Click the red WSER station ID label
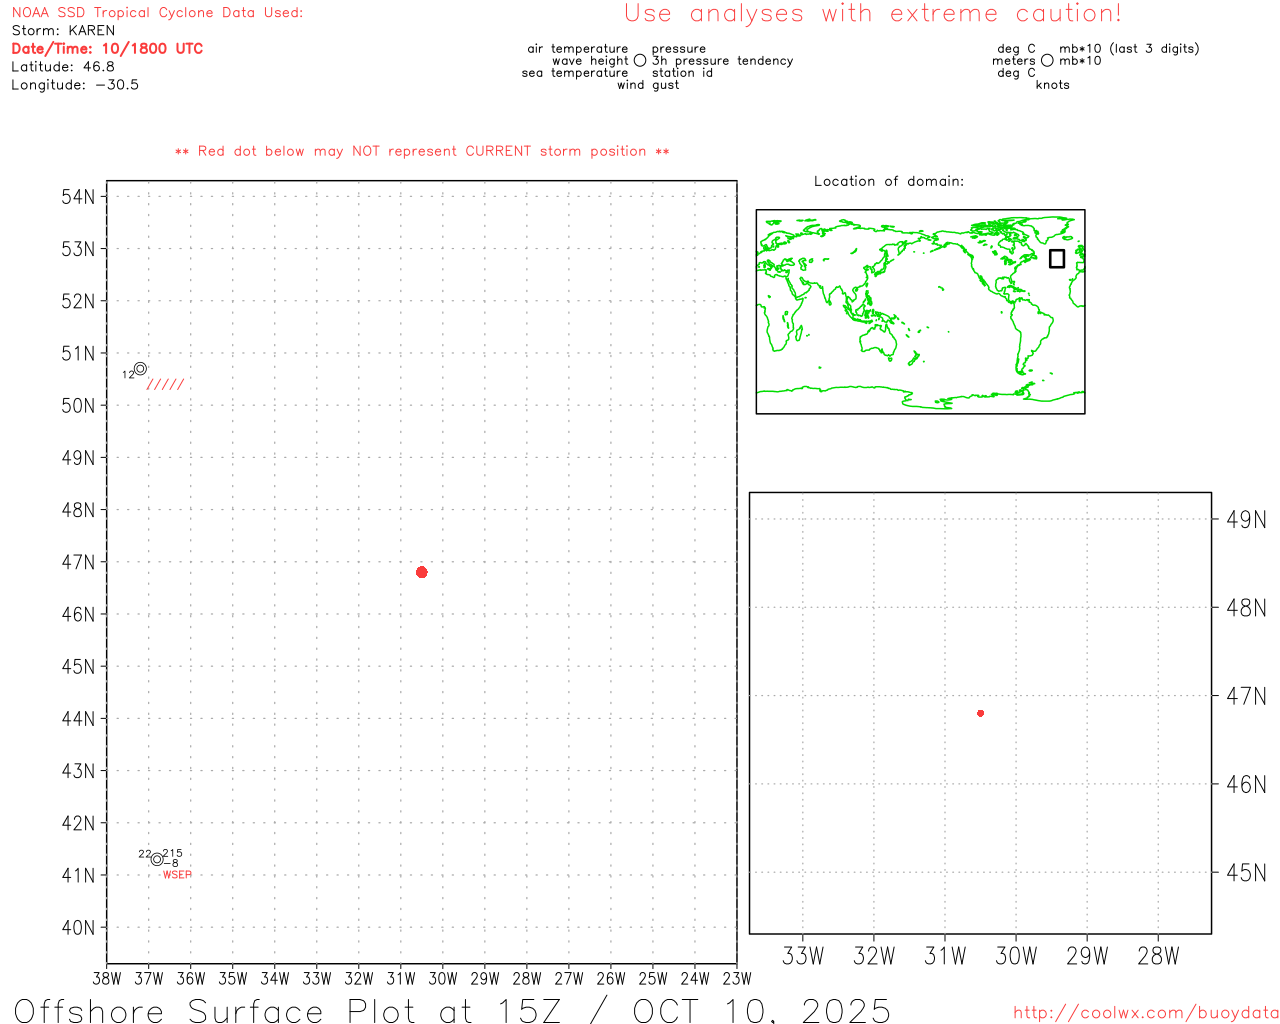Screen dimensions: 1280x1024 pyautogui.click(x=177, y=875)
